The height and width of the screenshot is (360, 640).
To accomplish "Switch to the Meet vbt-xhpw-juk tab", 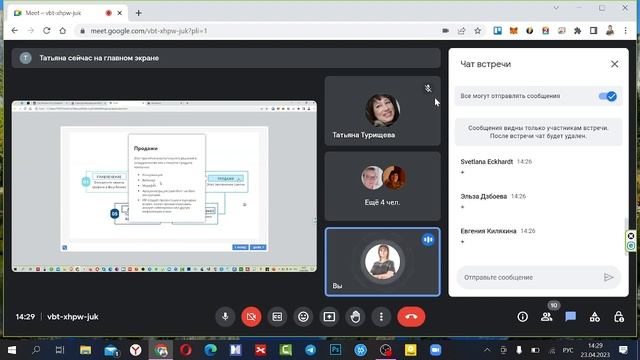I will coord(67,13).
